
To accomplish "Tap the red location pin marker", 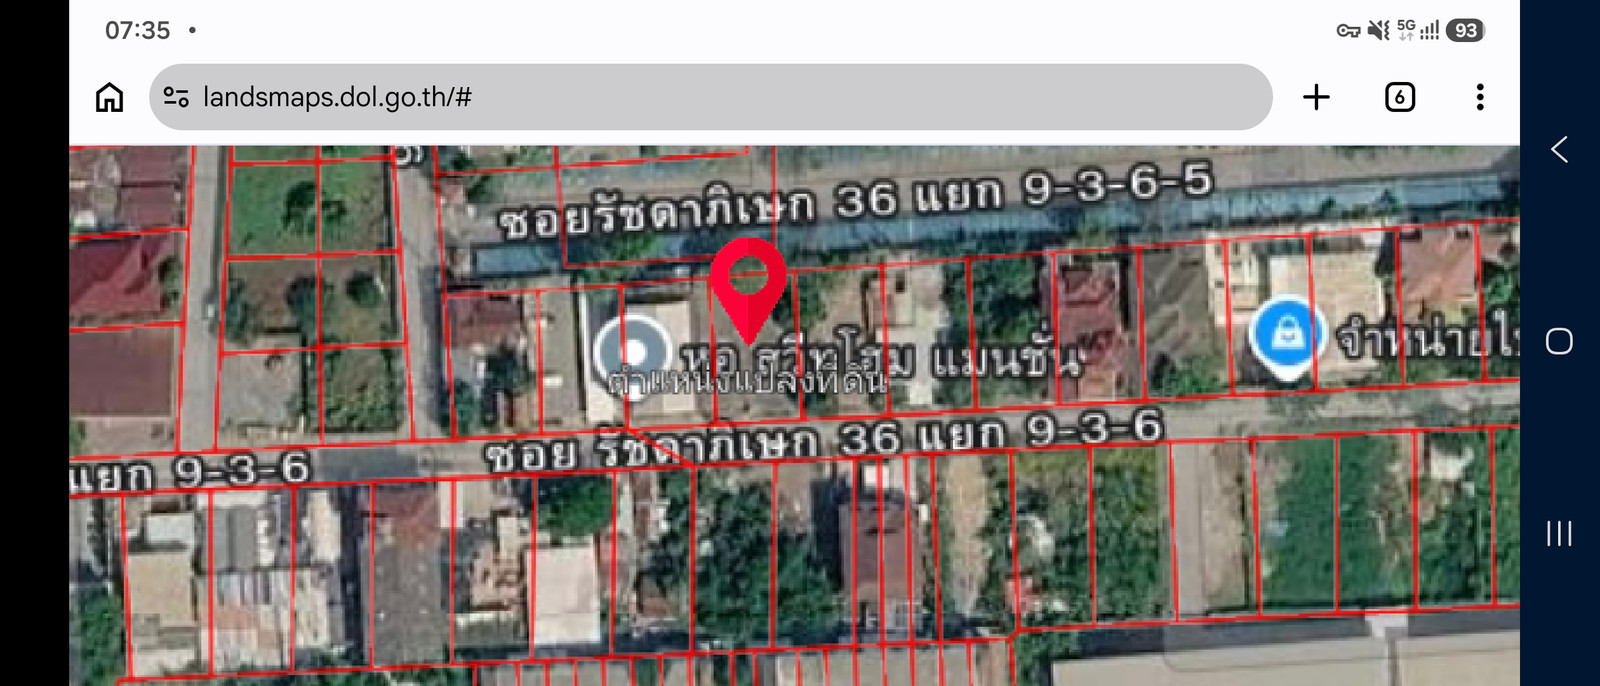I will click(748, 290).
